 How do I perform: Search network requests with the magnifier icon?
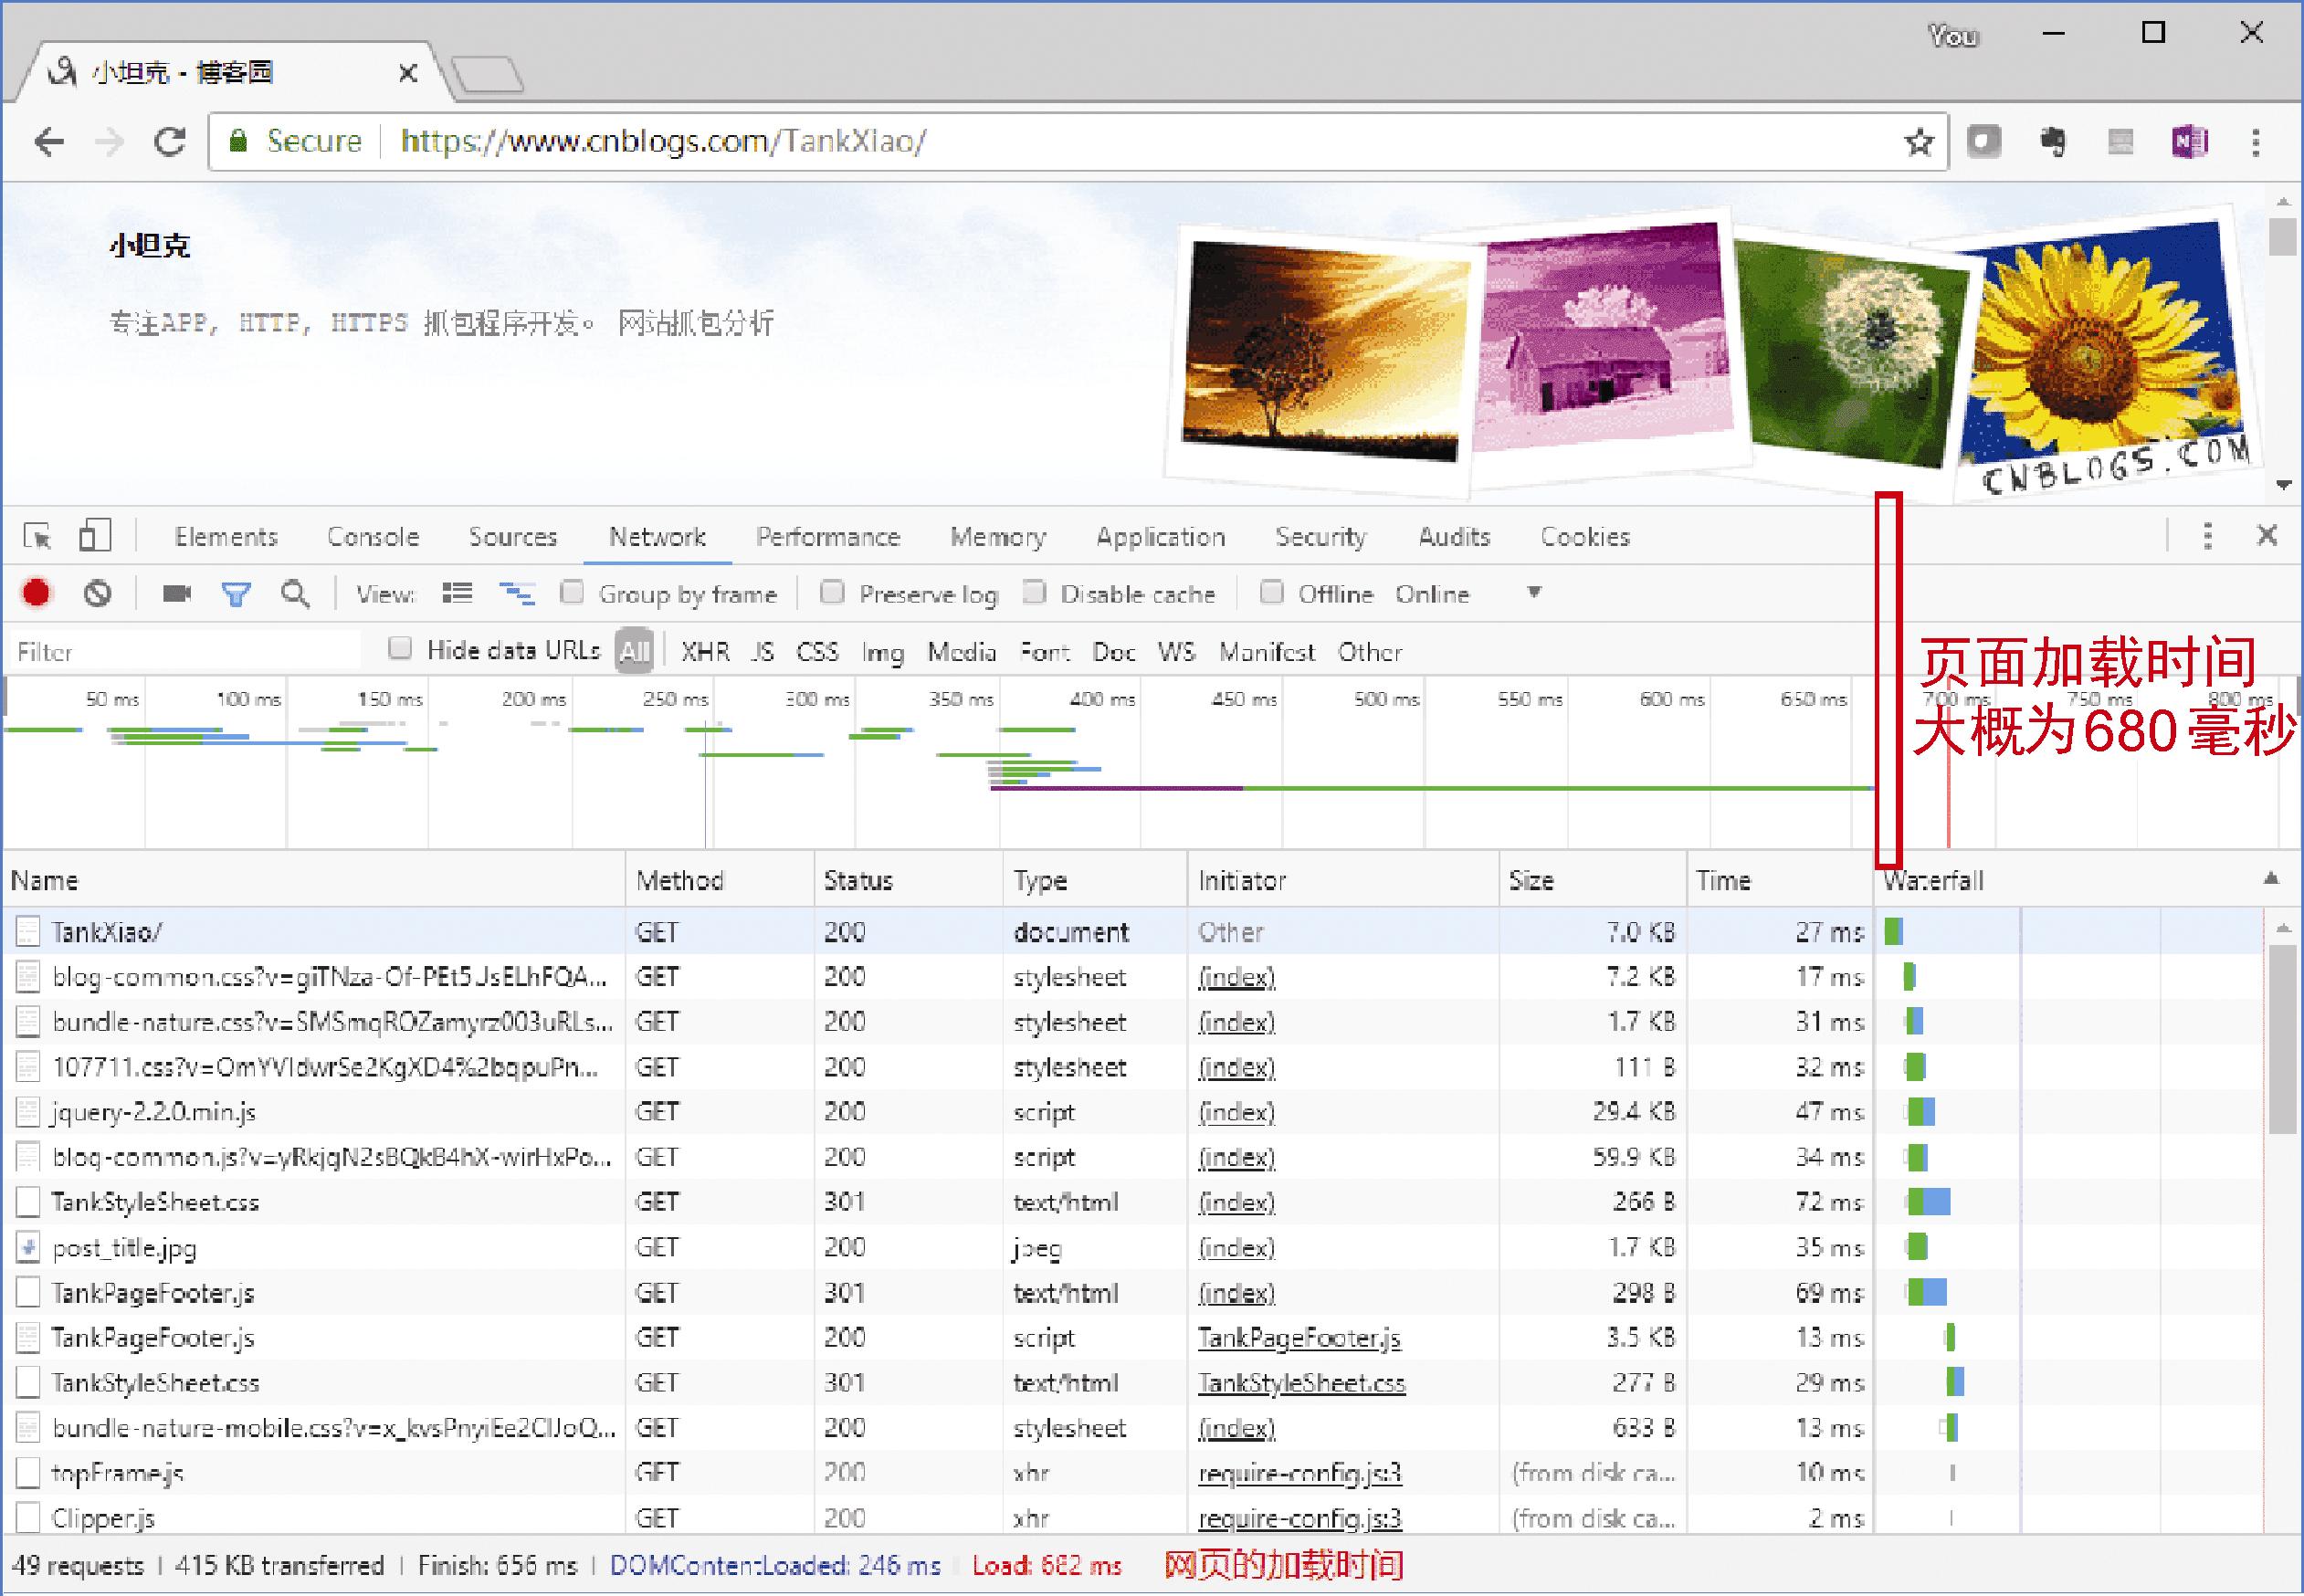click(x=296, y=593)
